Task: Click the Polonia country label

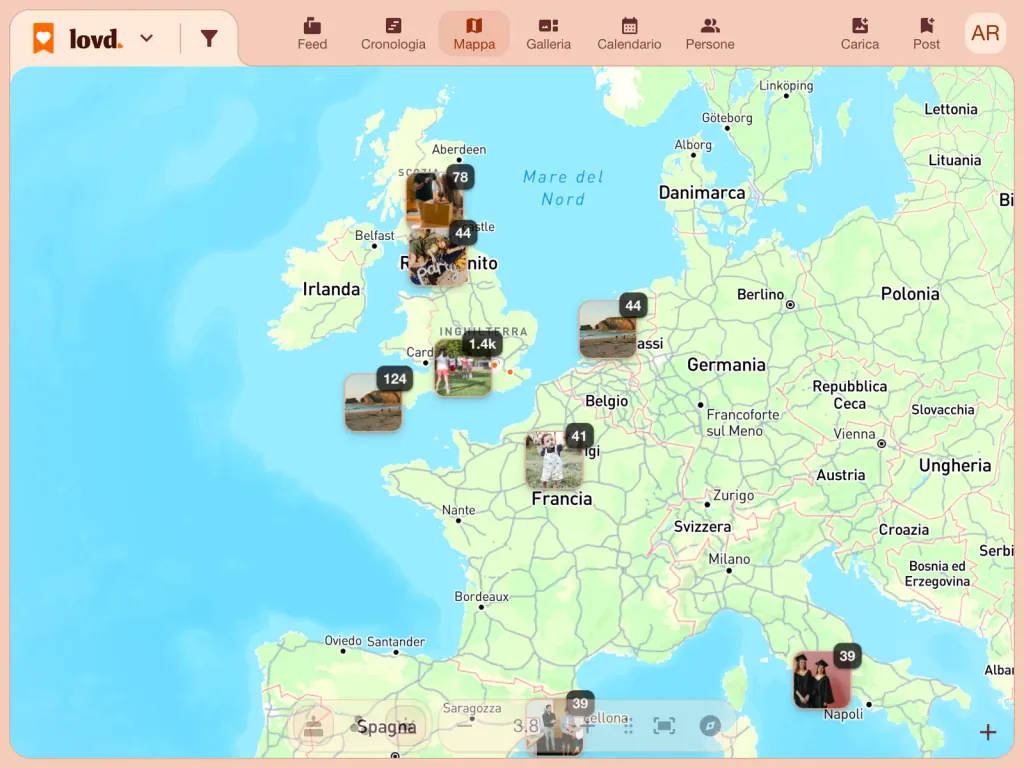Action: point(910,294)
